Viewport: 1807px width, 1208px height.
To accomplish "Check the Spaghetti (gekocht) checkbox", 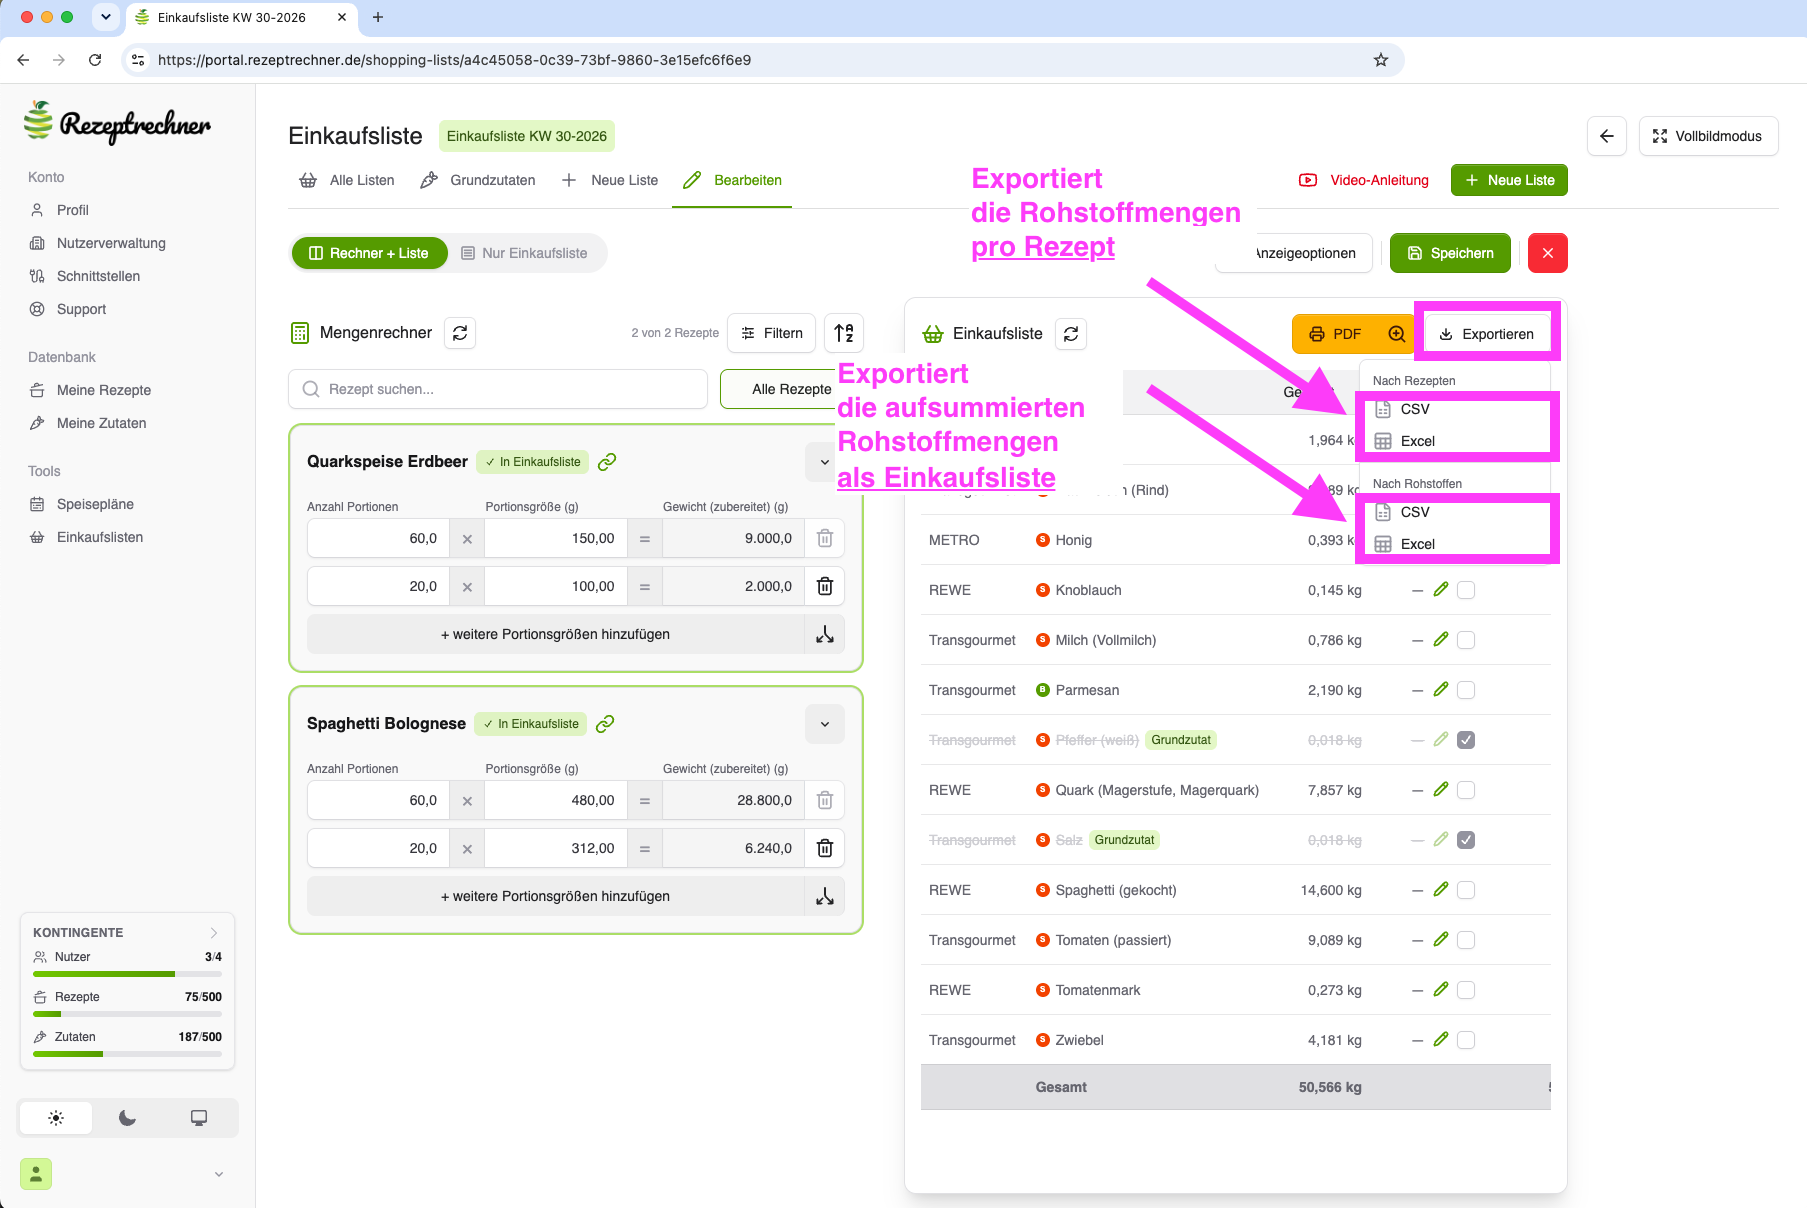I will pos(1466,890).
